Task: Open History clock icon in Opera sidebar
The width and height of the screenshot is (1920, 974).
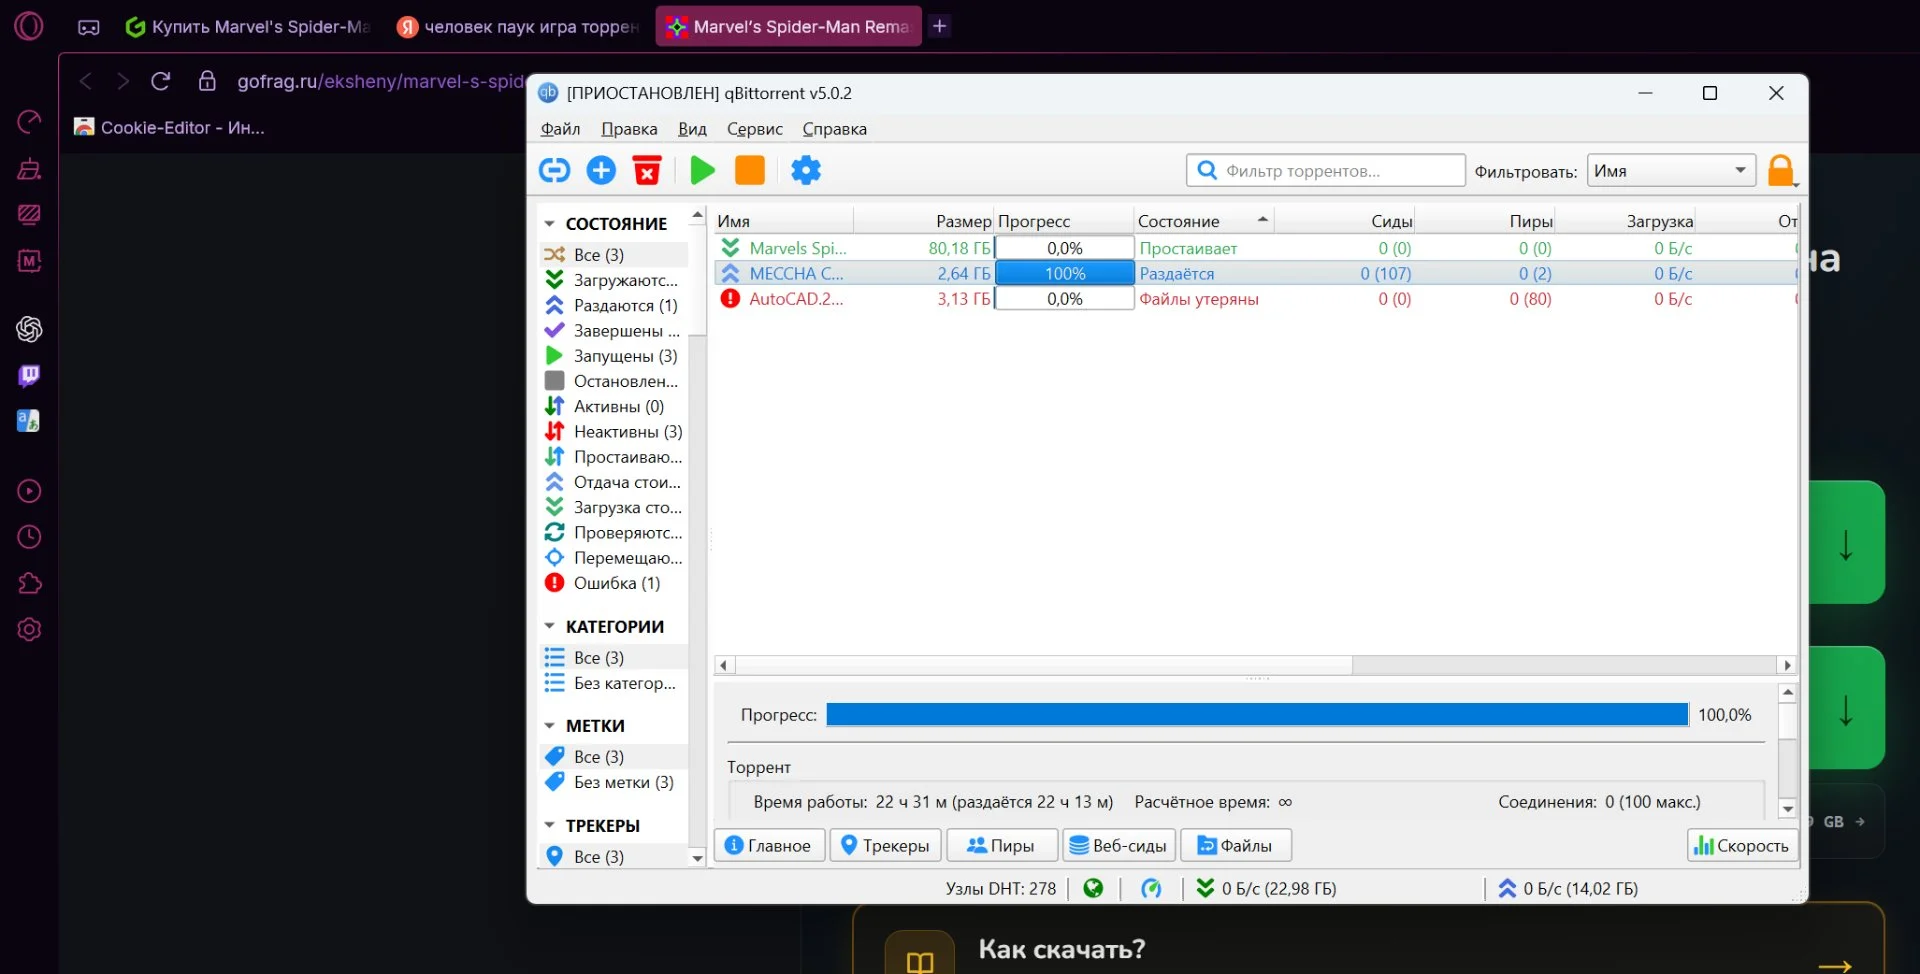Action: pos(29,537)
